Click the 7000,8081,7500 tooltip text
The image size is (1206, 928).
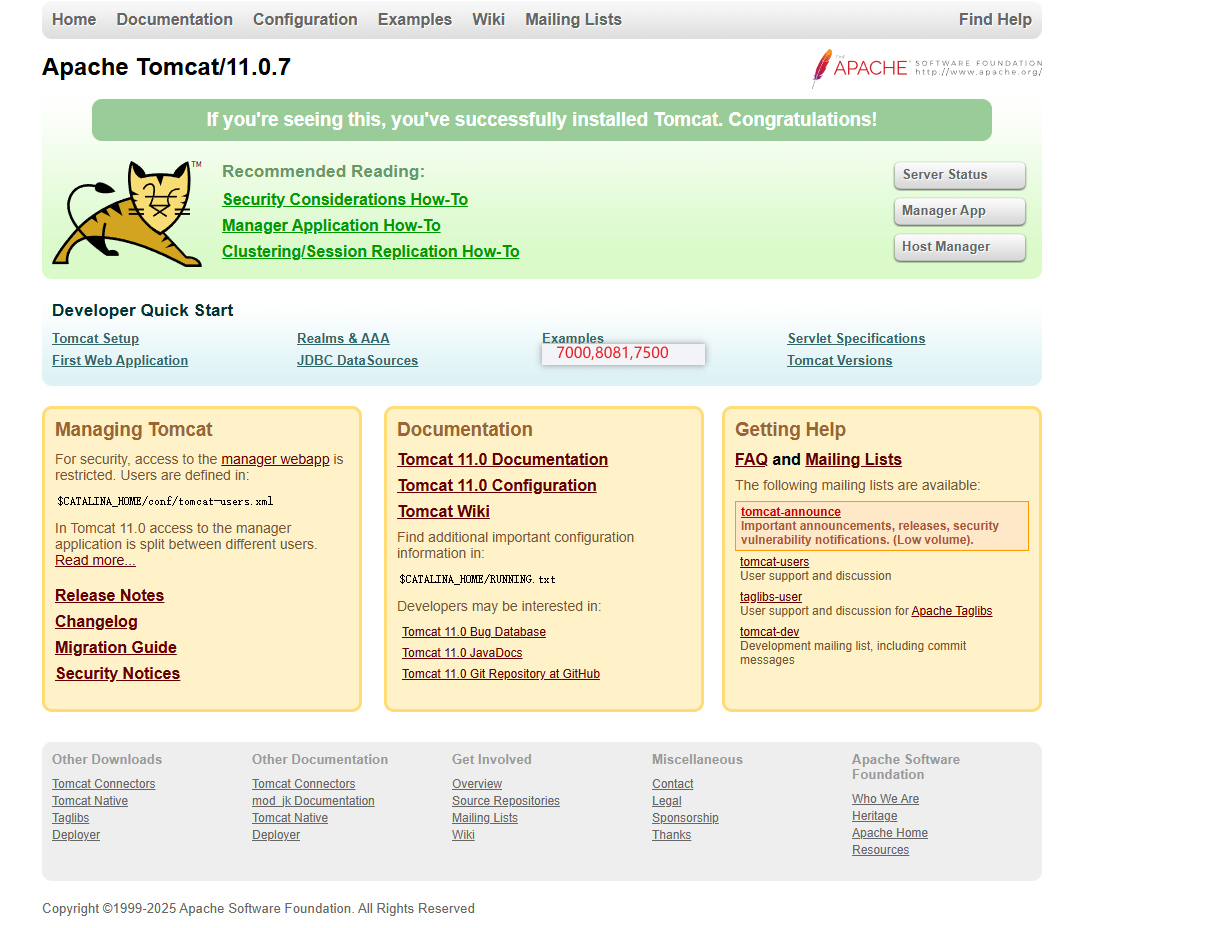click(612, 353)
